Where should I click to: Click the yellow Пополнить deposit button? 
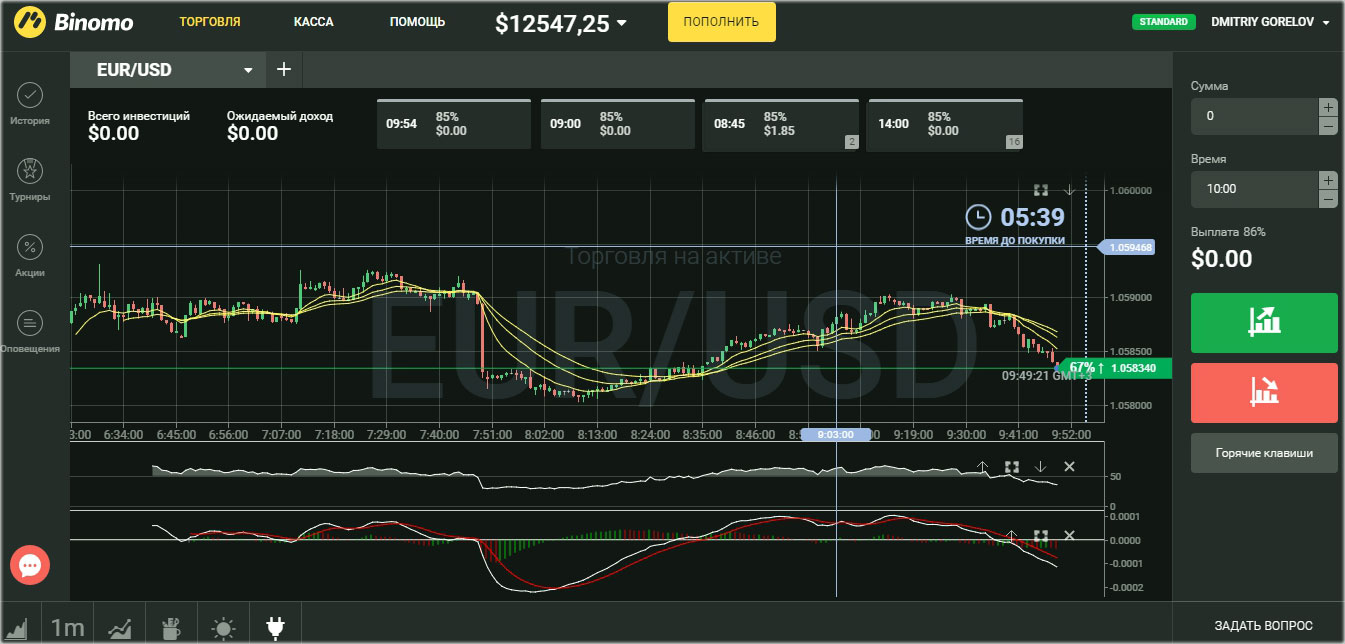[721, 22]
